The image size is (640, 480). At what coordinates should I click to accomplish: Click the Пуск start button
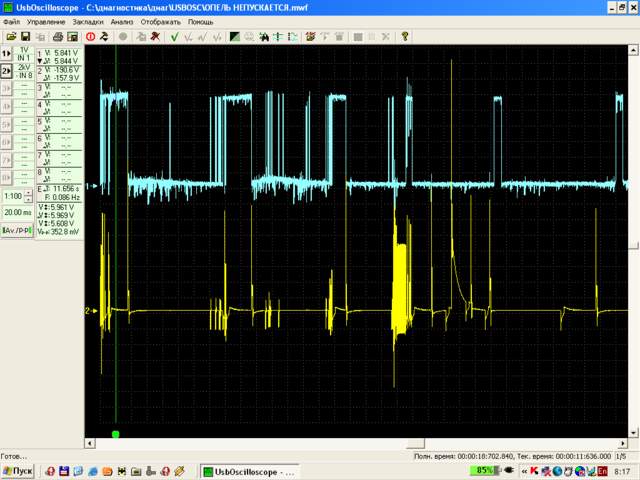pos(18,471)
